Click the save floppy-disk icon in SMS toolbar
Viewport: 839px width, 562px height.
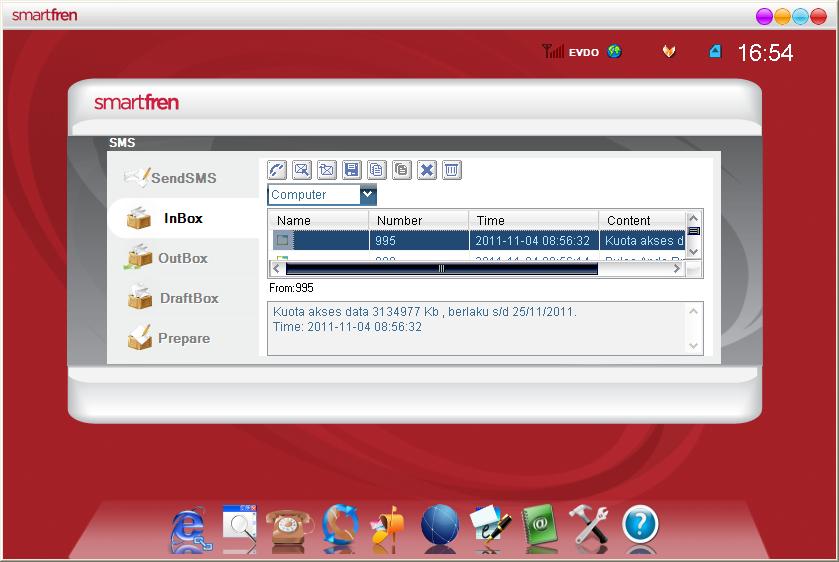pyautogui.click(x=352, y=170)
